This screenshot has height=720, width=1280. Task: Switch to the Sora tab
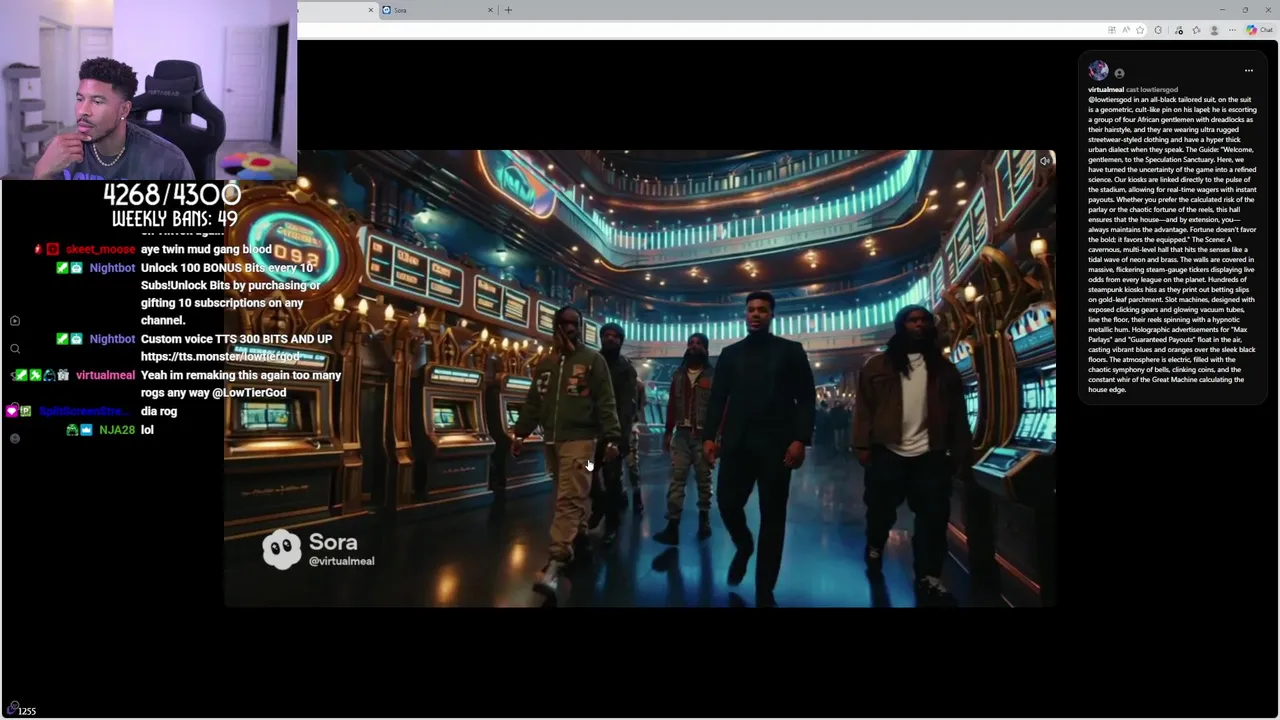point(435,10)
